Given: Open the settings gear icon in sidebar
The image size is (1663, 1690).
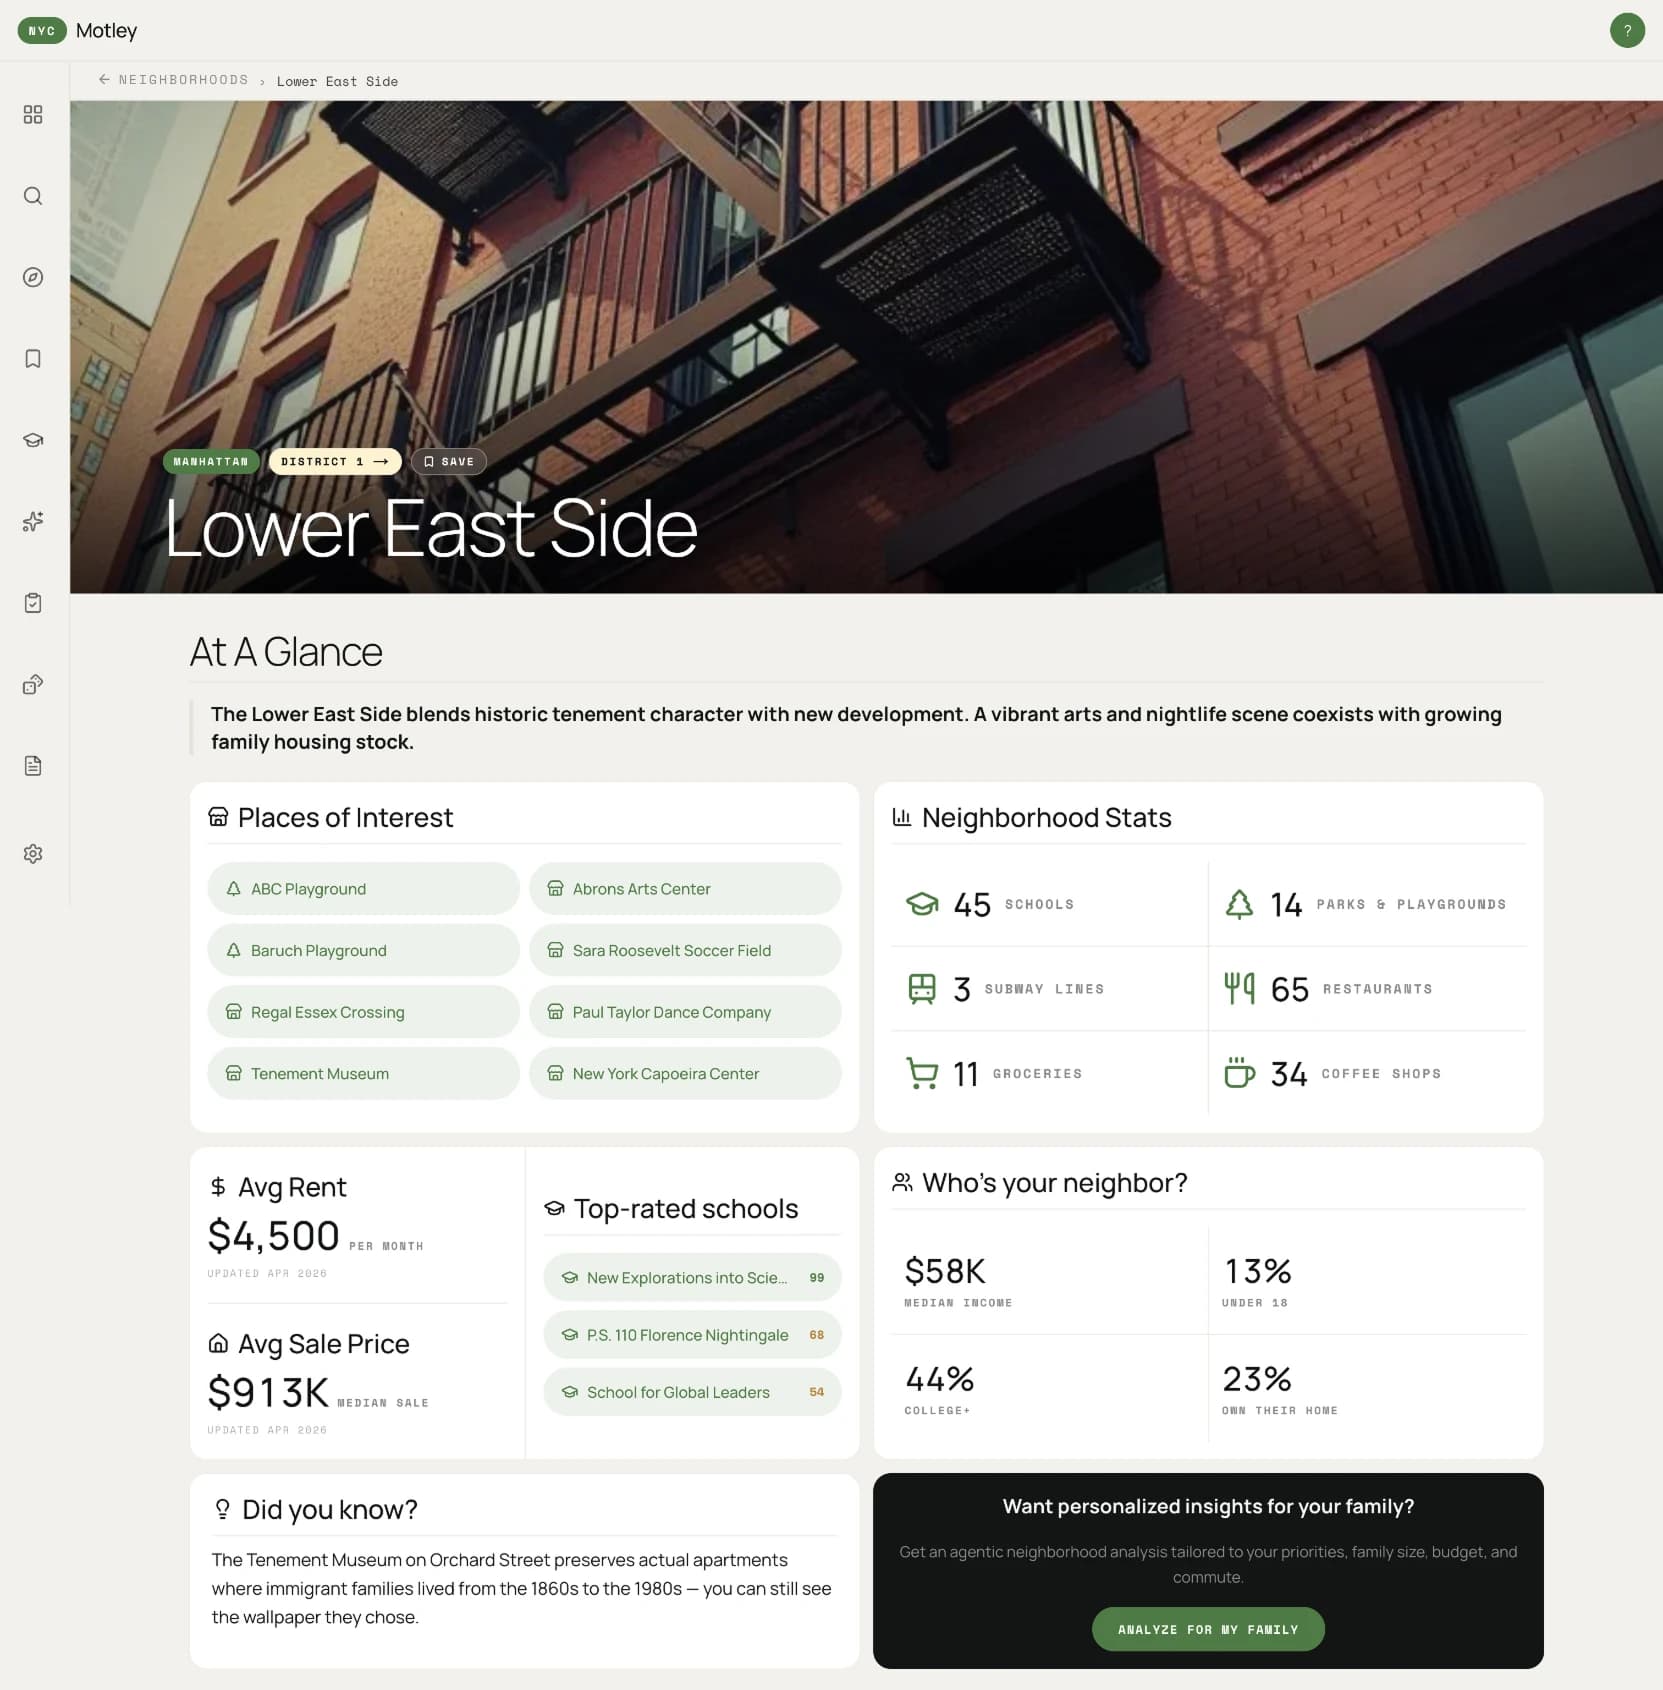Looking at the screenshot, I should [x=33, y=854].
